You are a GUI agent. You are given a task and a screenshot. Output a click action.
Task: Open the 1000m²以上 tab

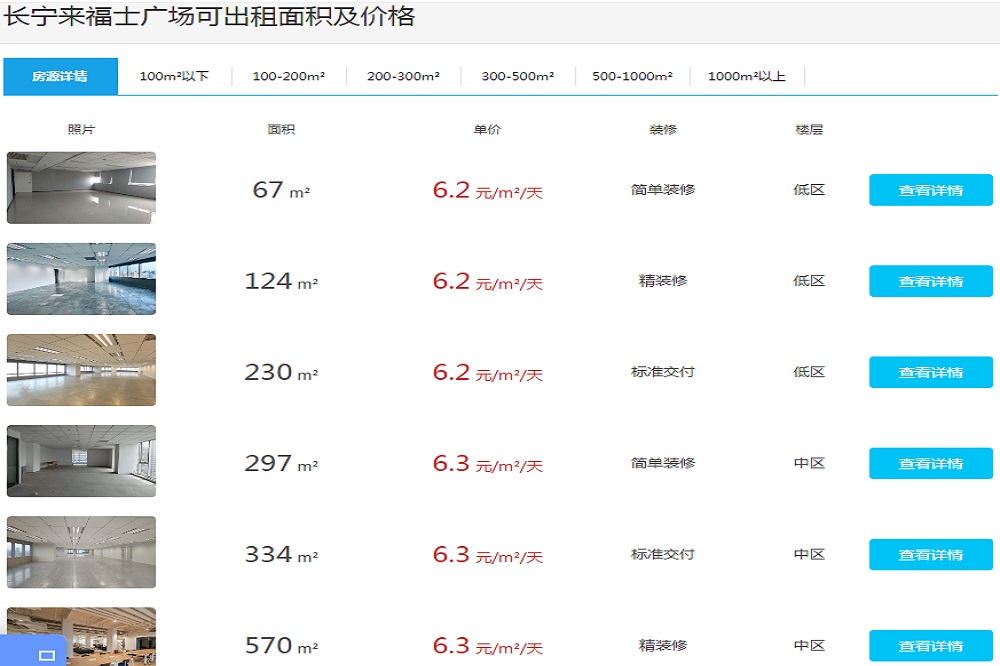tap(747, 77)
